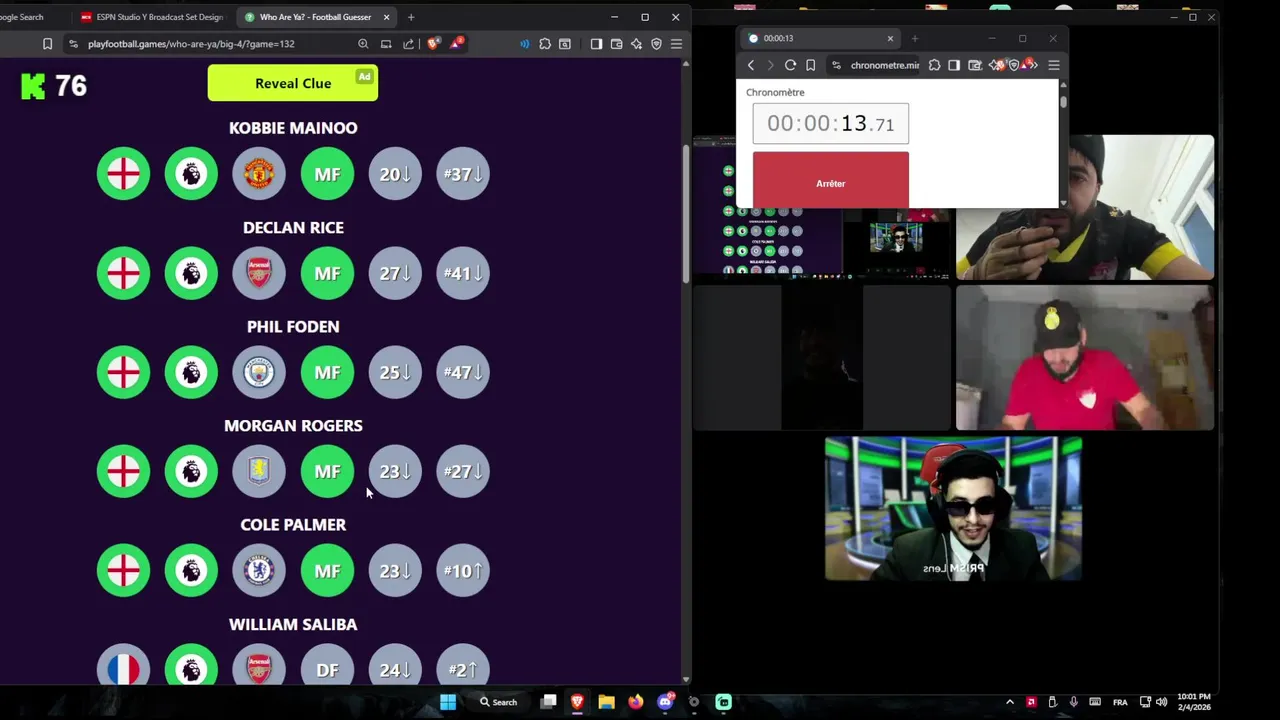Viewport: 1280px width, 720px height.
Task: Close the Who Are Ya? tab
Action: pos(386,17)
